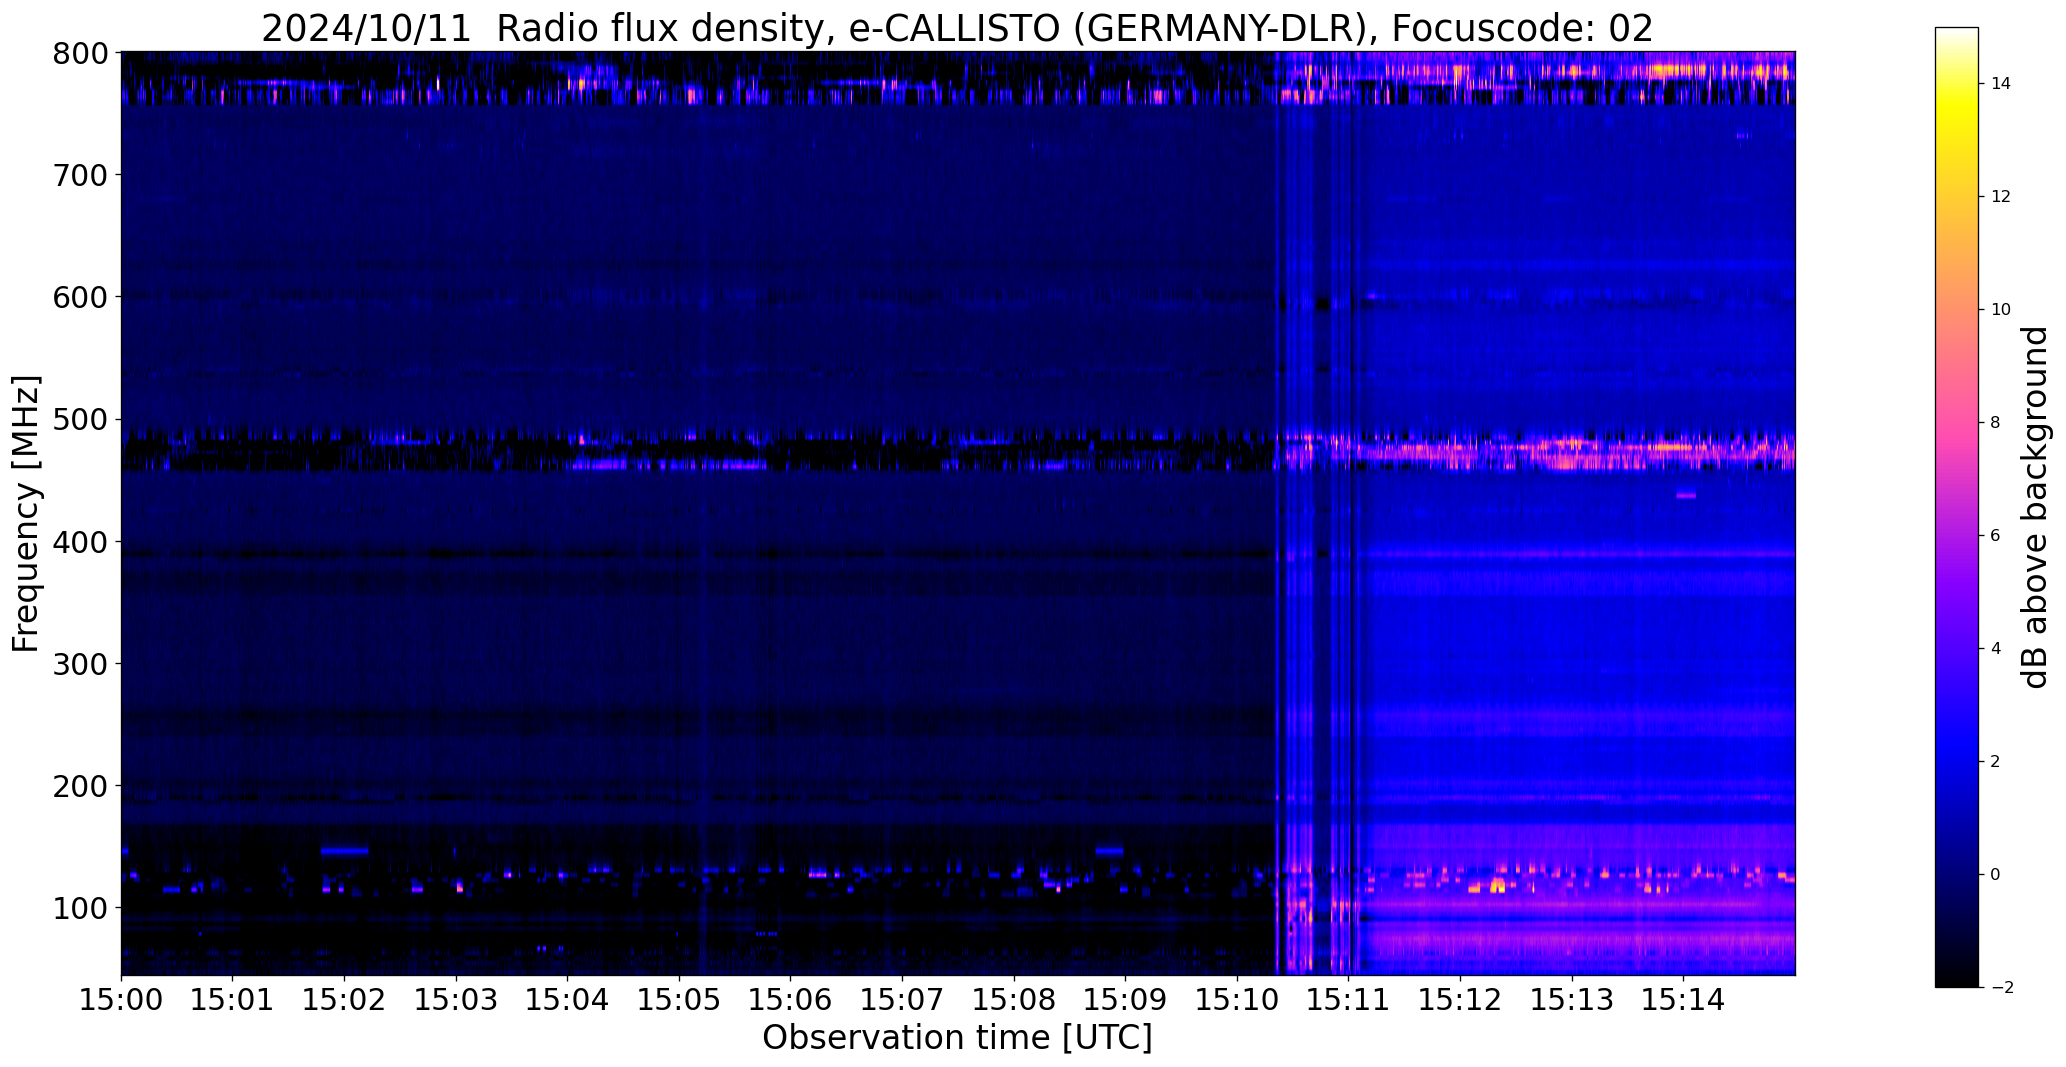Click the 15:13 time tick label
This screenshot has height=1067, width=2066.
[1573, 1000]
